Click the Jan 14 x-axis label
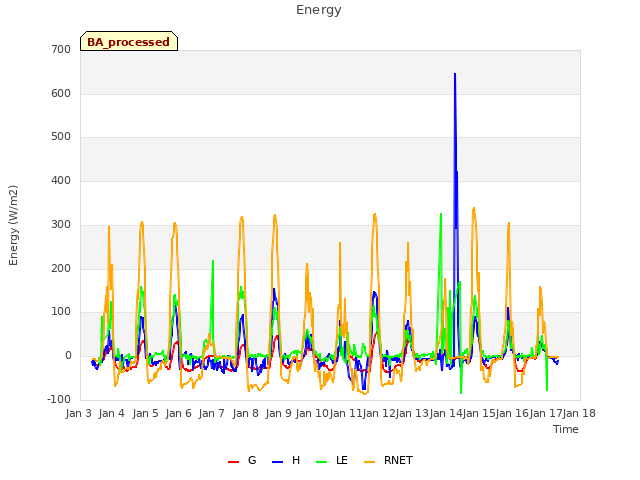Viewport: 640px width, 480px height. [x=445, y=413]
